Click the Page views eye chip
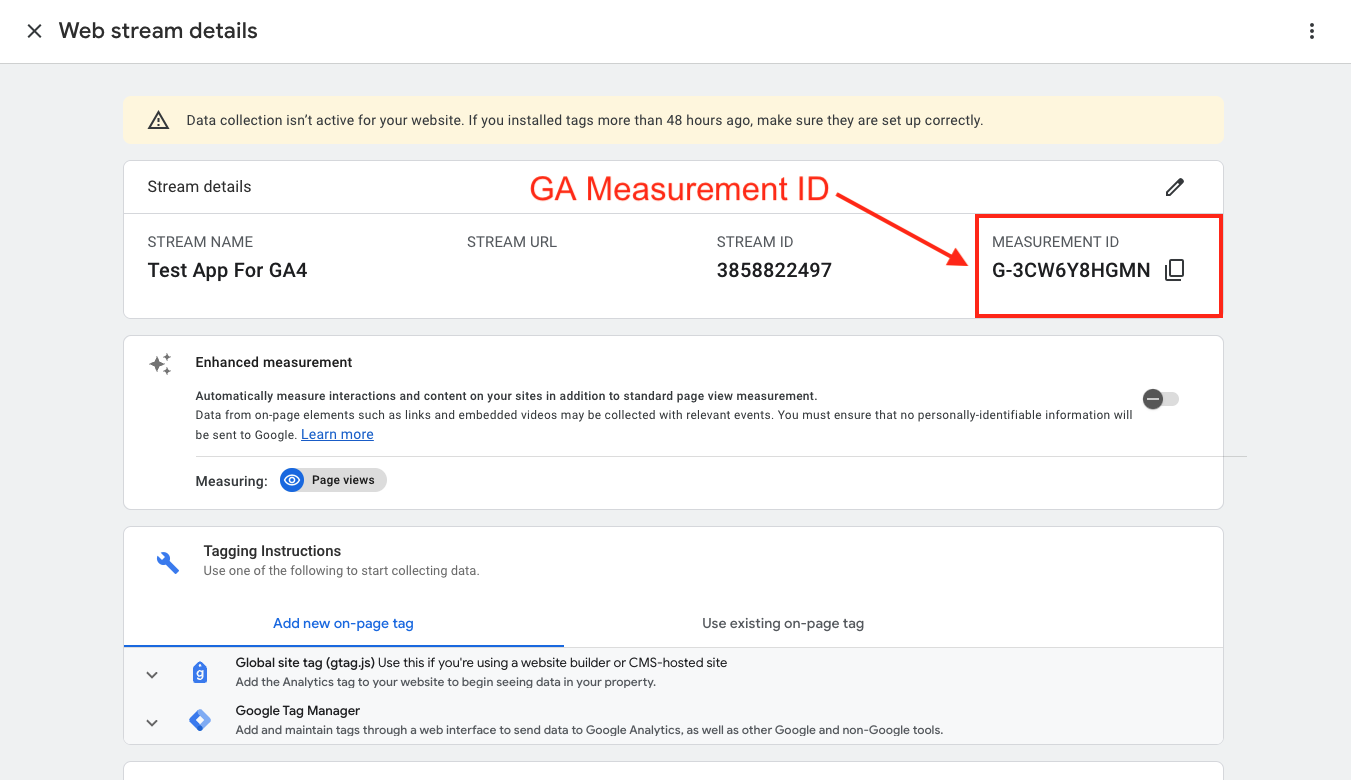 pyautogui.click(x=333, y=480)
